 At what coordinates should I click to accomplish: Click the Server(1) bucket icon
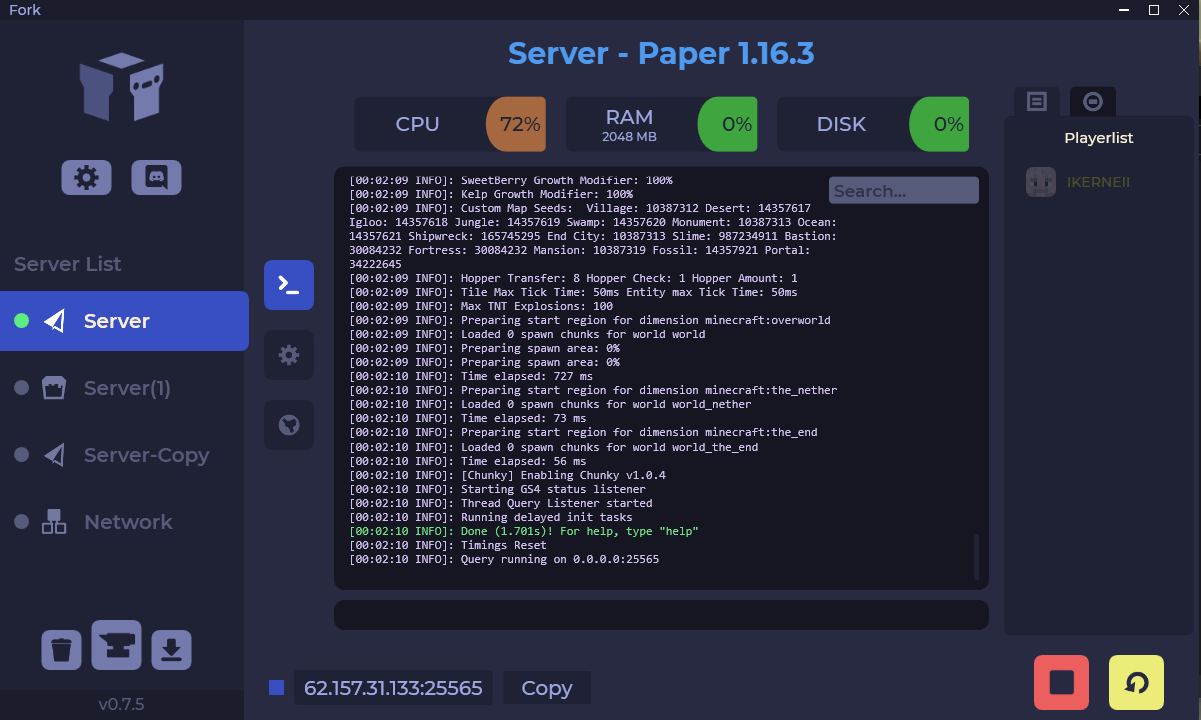(54, 388)
